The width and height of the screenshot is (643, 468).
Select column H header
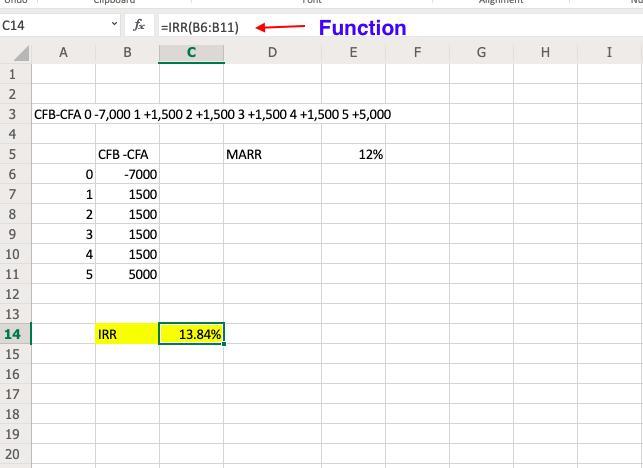545,53
